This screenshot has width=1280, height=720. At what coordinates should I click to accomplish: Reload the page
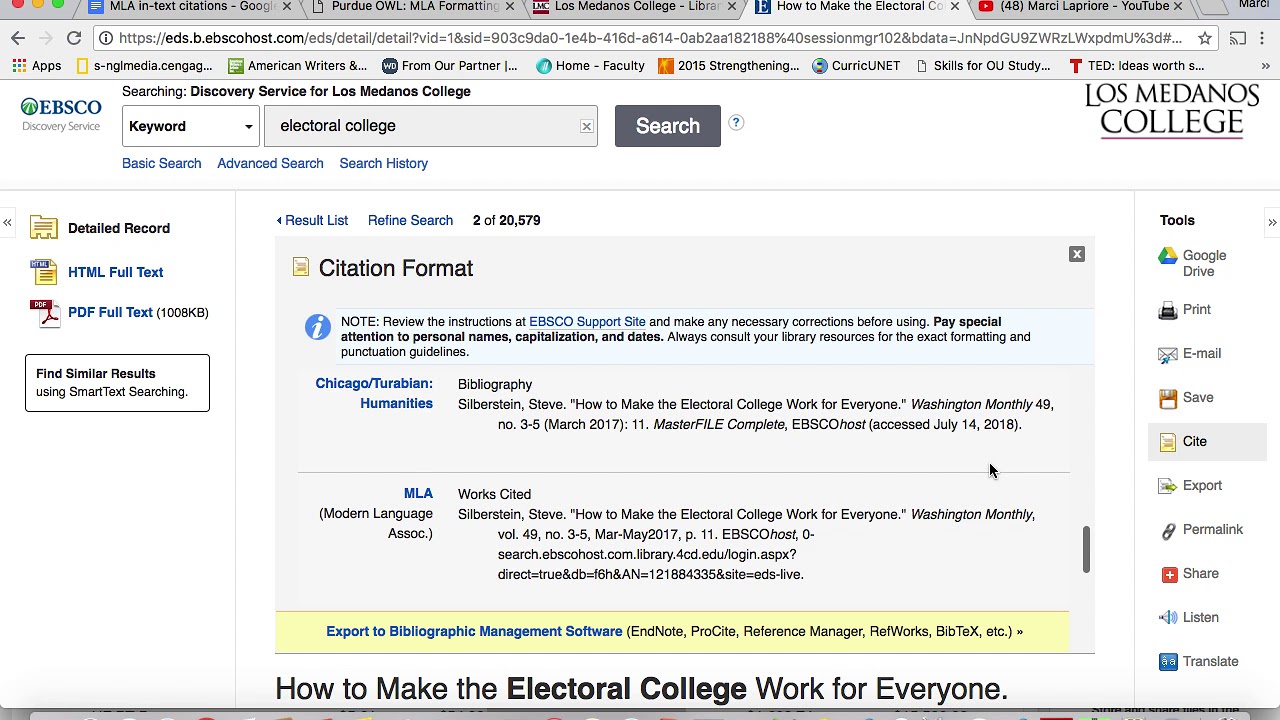point(74,38)
